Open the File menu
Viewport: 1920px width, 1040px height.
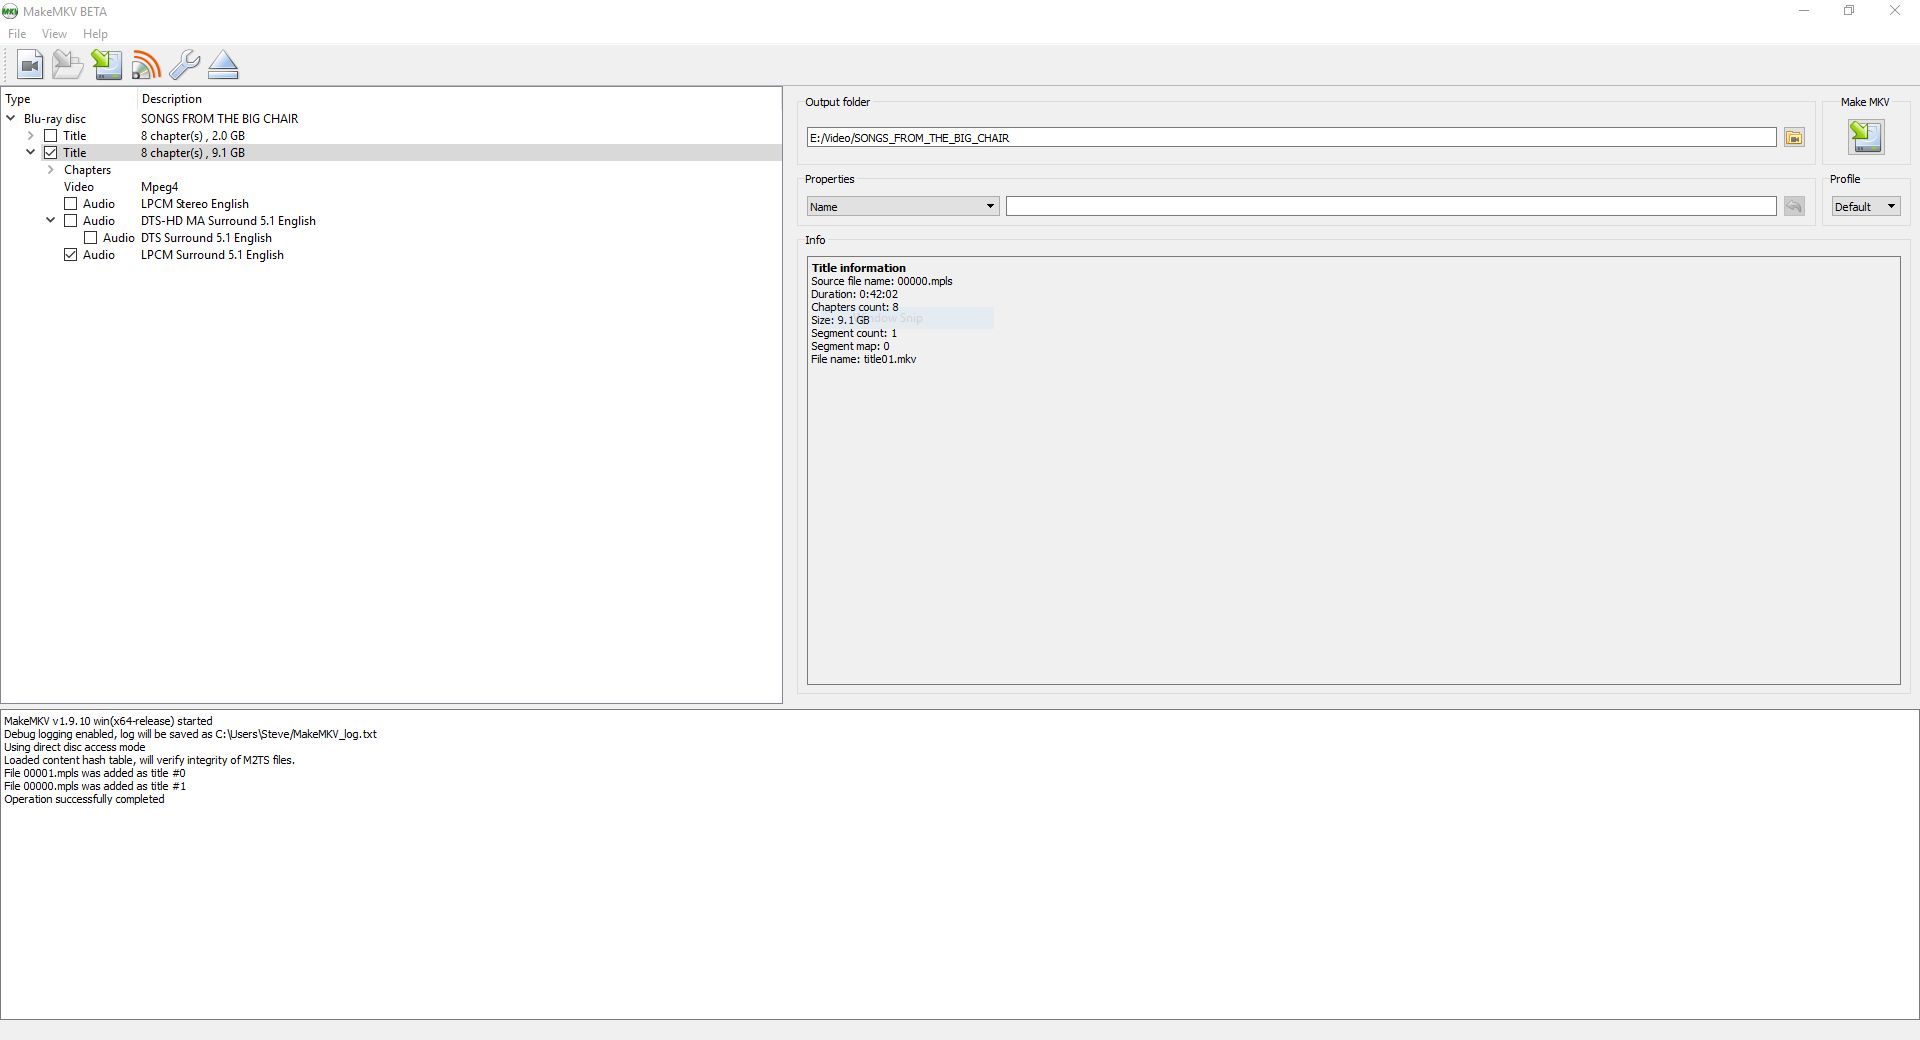17,34
